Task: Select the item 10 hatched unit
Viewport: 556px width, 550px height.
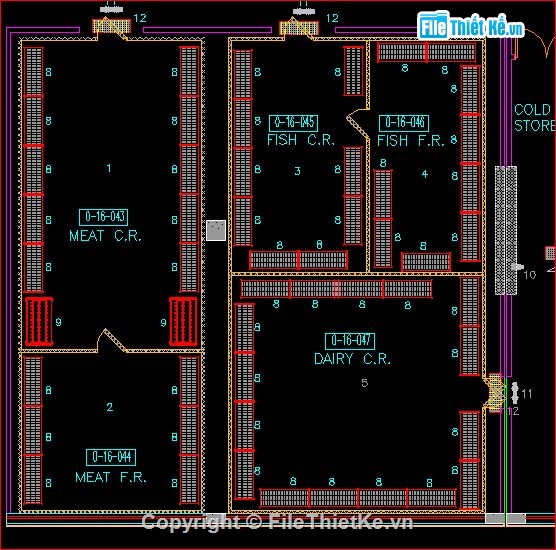Action: [x=506, y=230]
